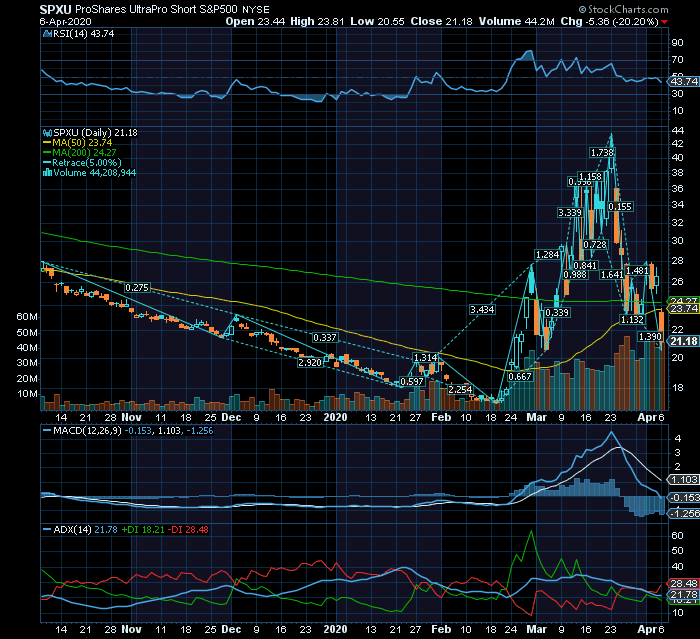This screenshot has width=700, height=639.
Task: Click the 10M volume axis label
Action: pos(27,393)
